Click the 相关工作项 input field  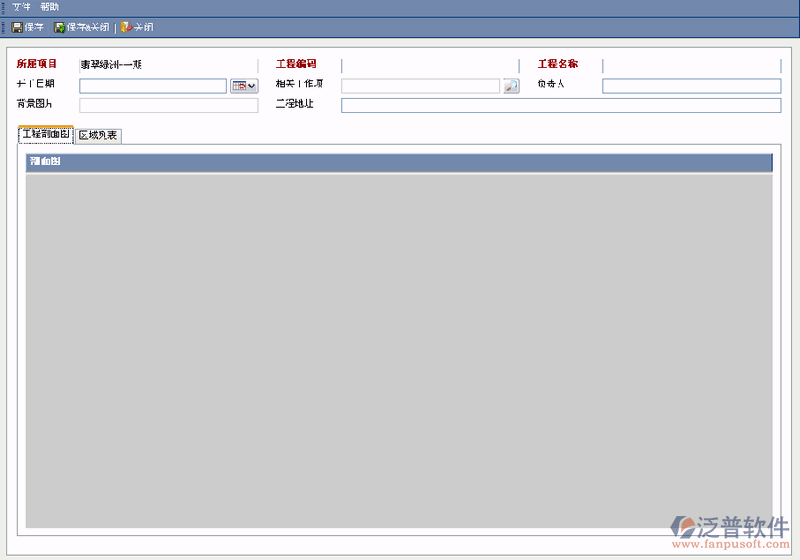(420, 86)
